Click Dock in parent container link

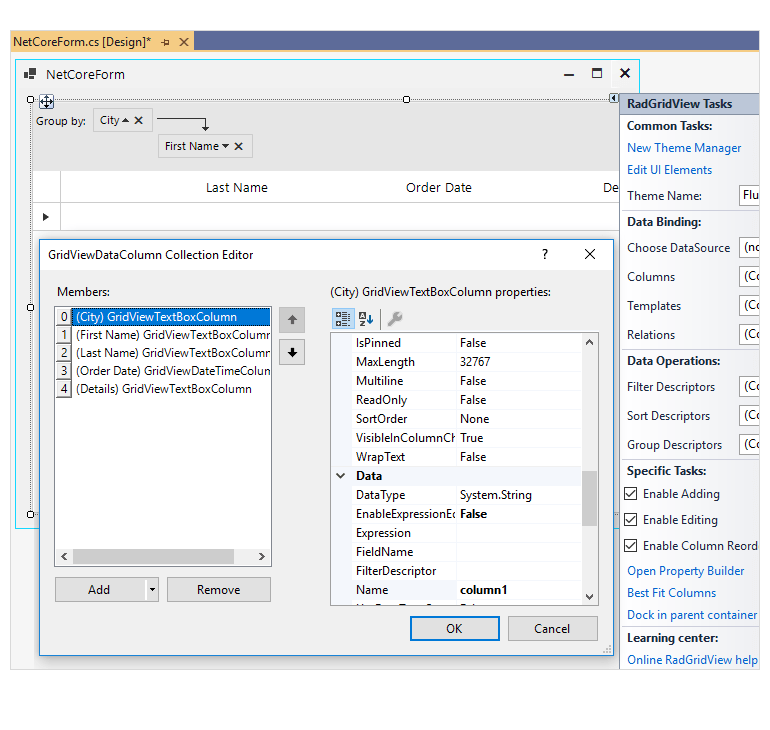coord(692,615)
